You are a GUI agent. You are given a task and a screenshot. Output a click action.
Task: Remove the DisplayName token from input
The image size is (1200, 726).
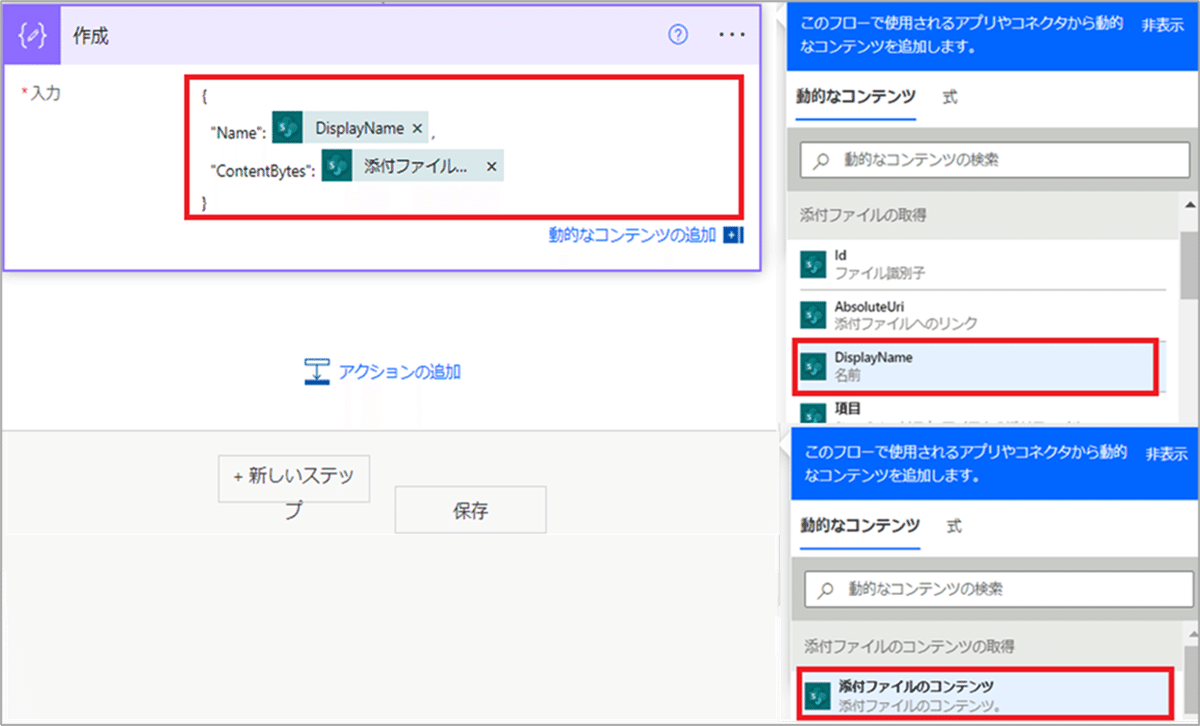coord(417,128)
